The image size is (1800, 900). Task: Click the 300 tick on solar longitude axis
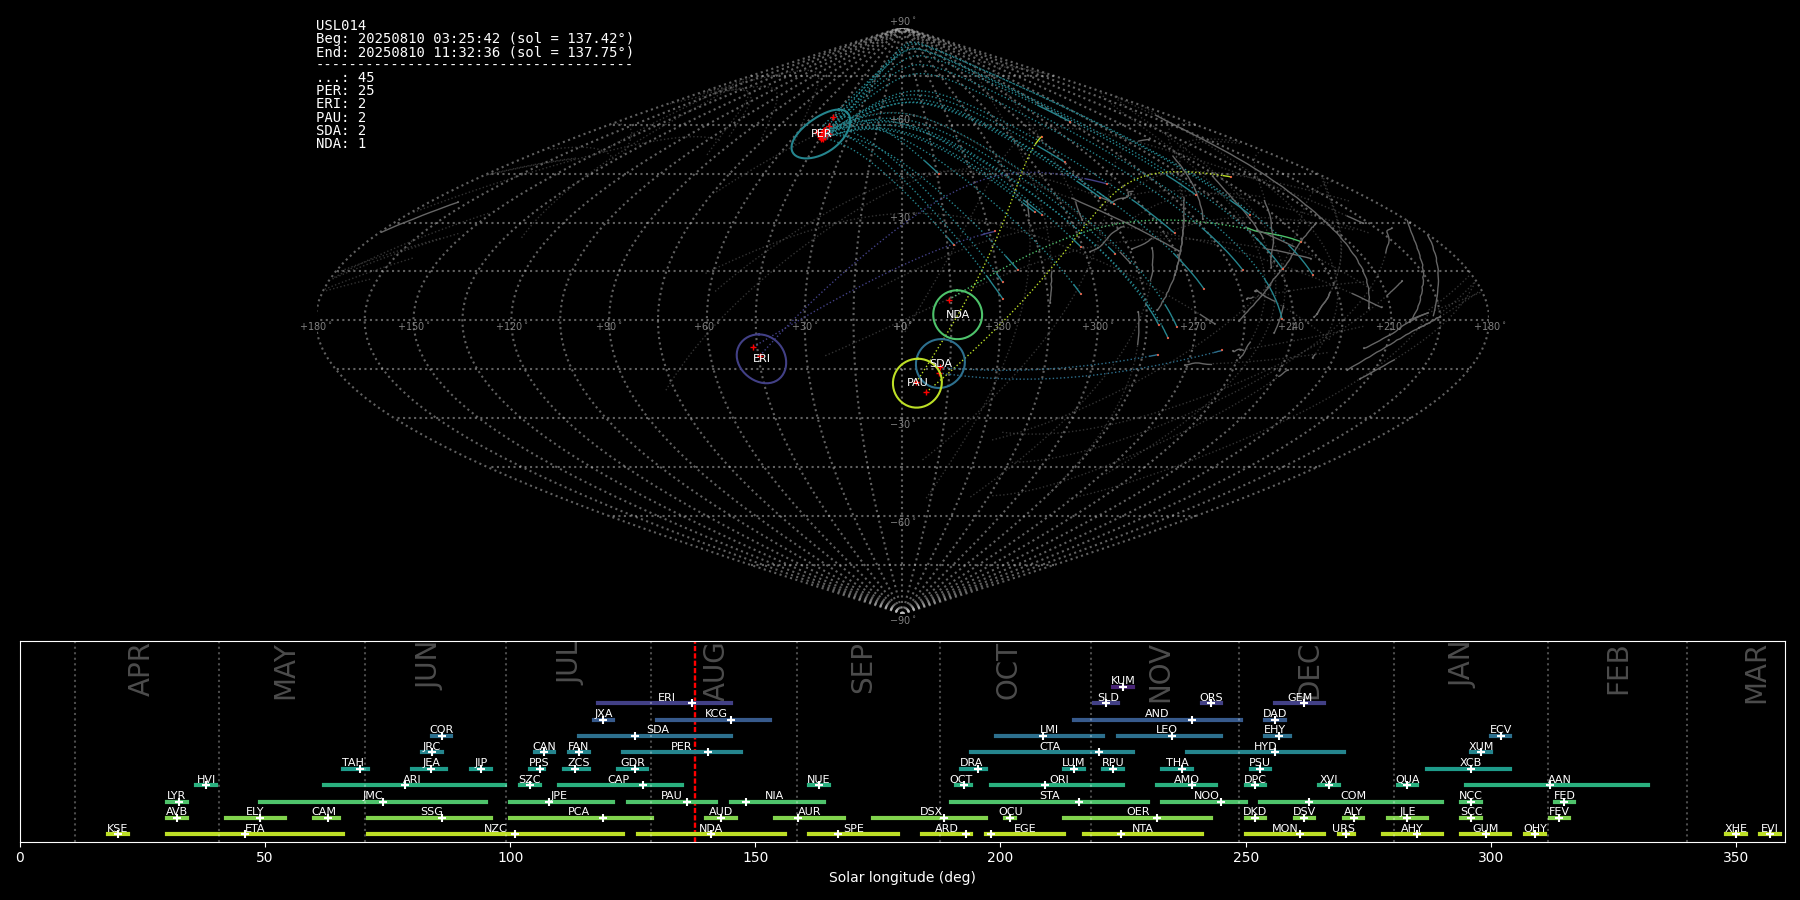[1490, 857]
